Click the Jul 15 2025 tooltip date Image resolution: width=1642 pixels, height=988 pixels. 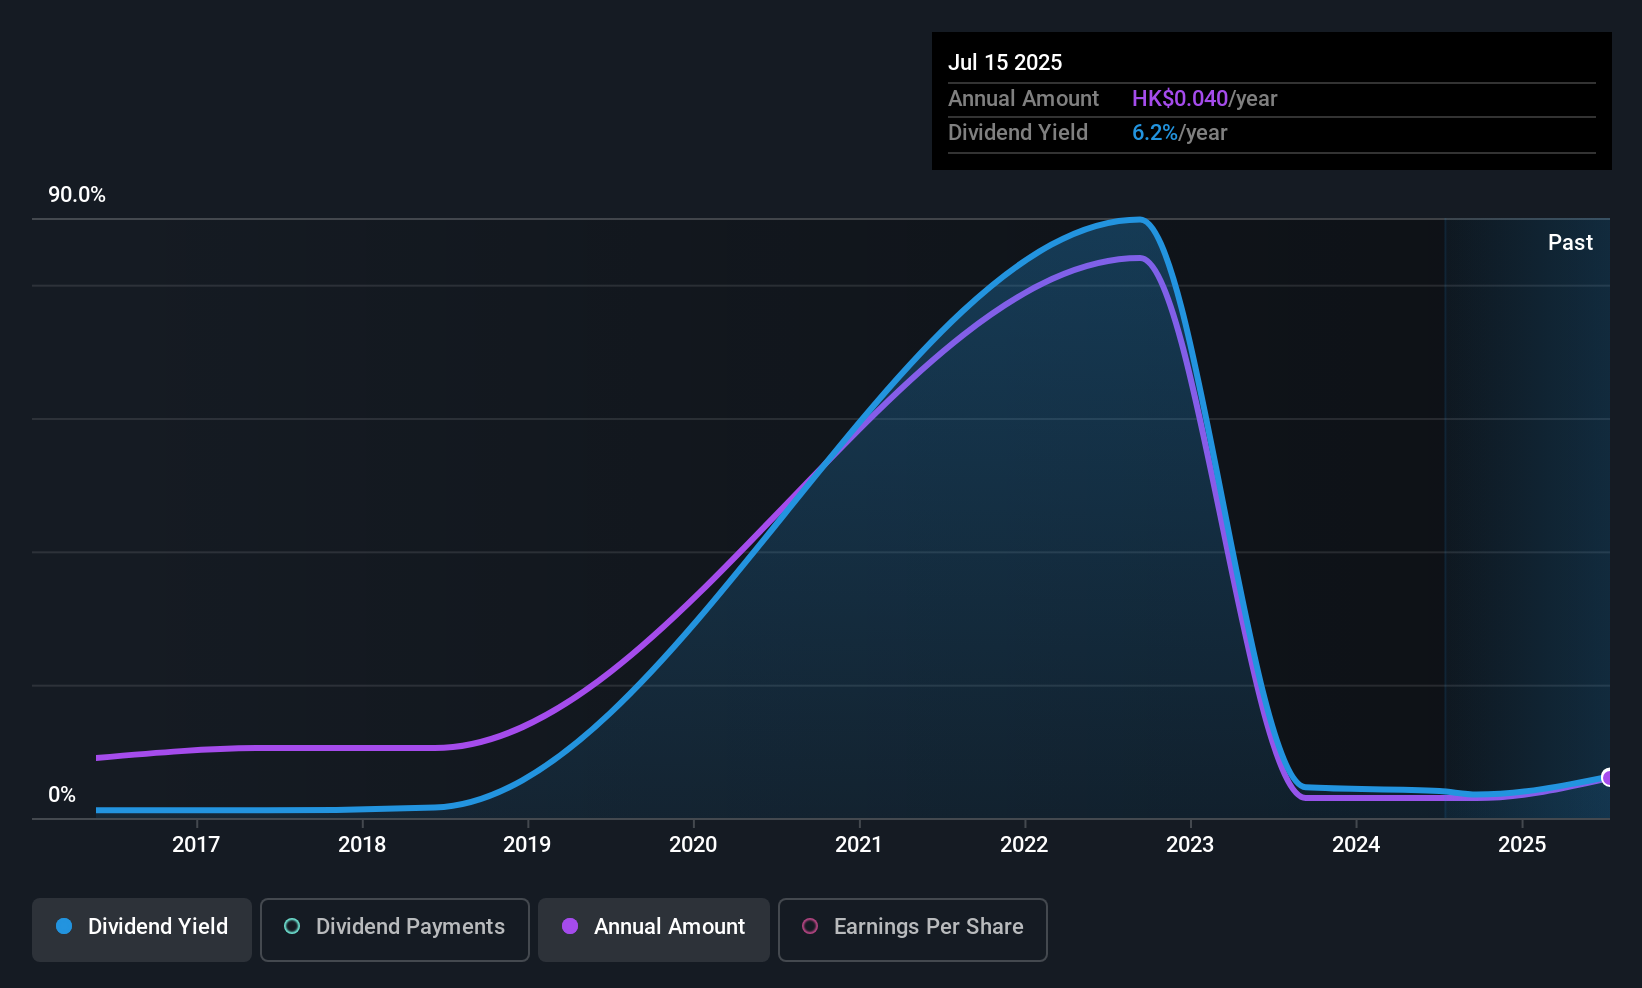pyautogui.click(x=1005, y=62)
